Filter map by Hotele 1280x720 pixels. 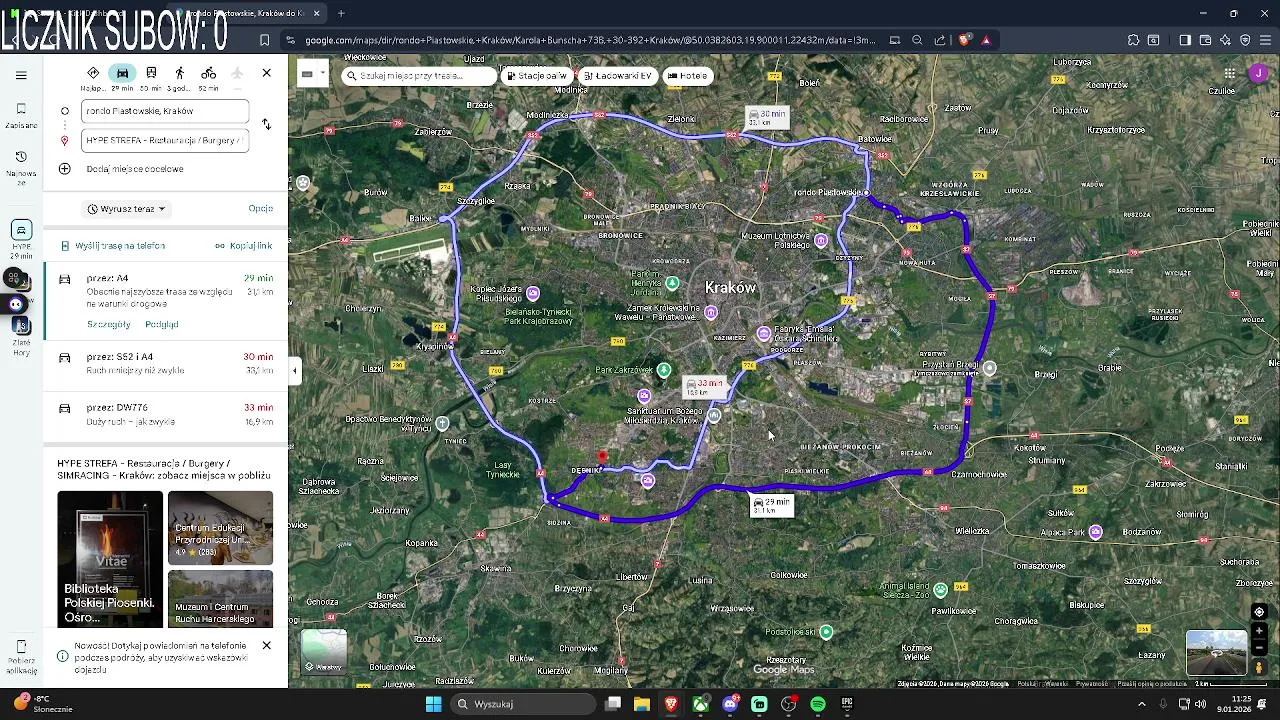tap(687, 76)
